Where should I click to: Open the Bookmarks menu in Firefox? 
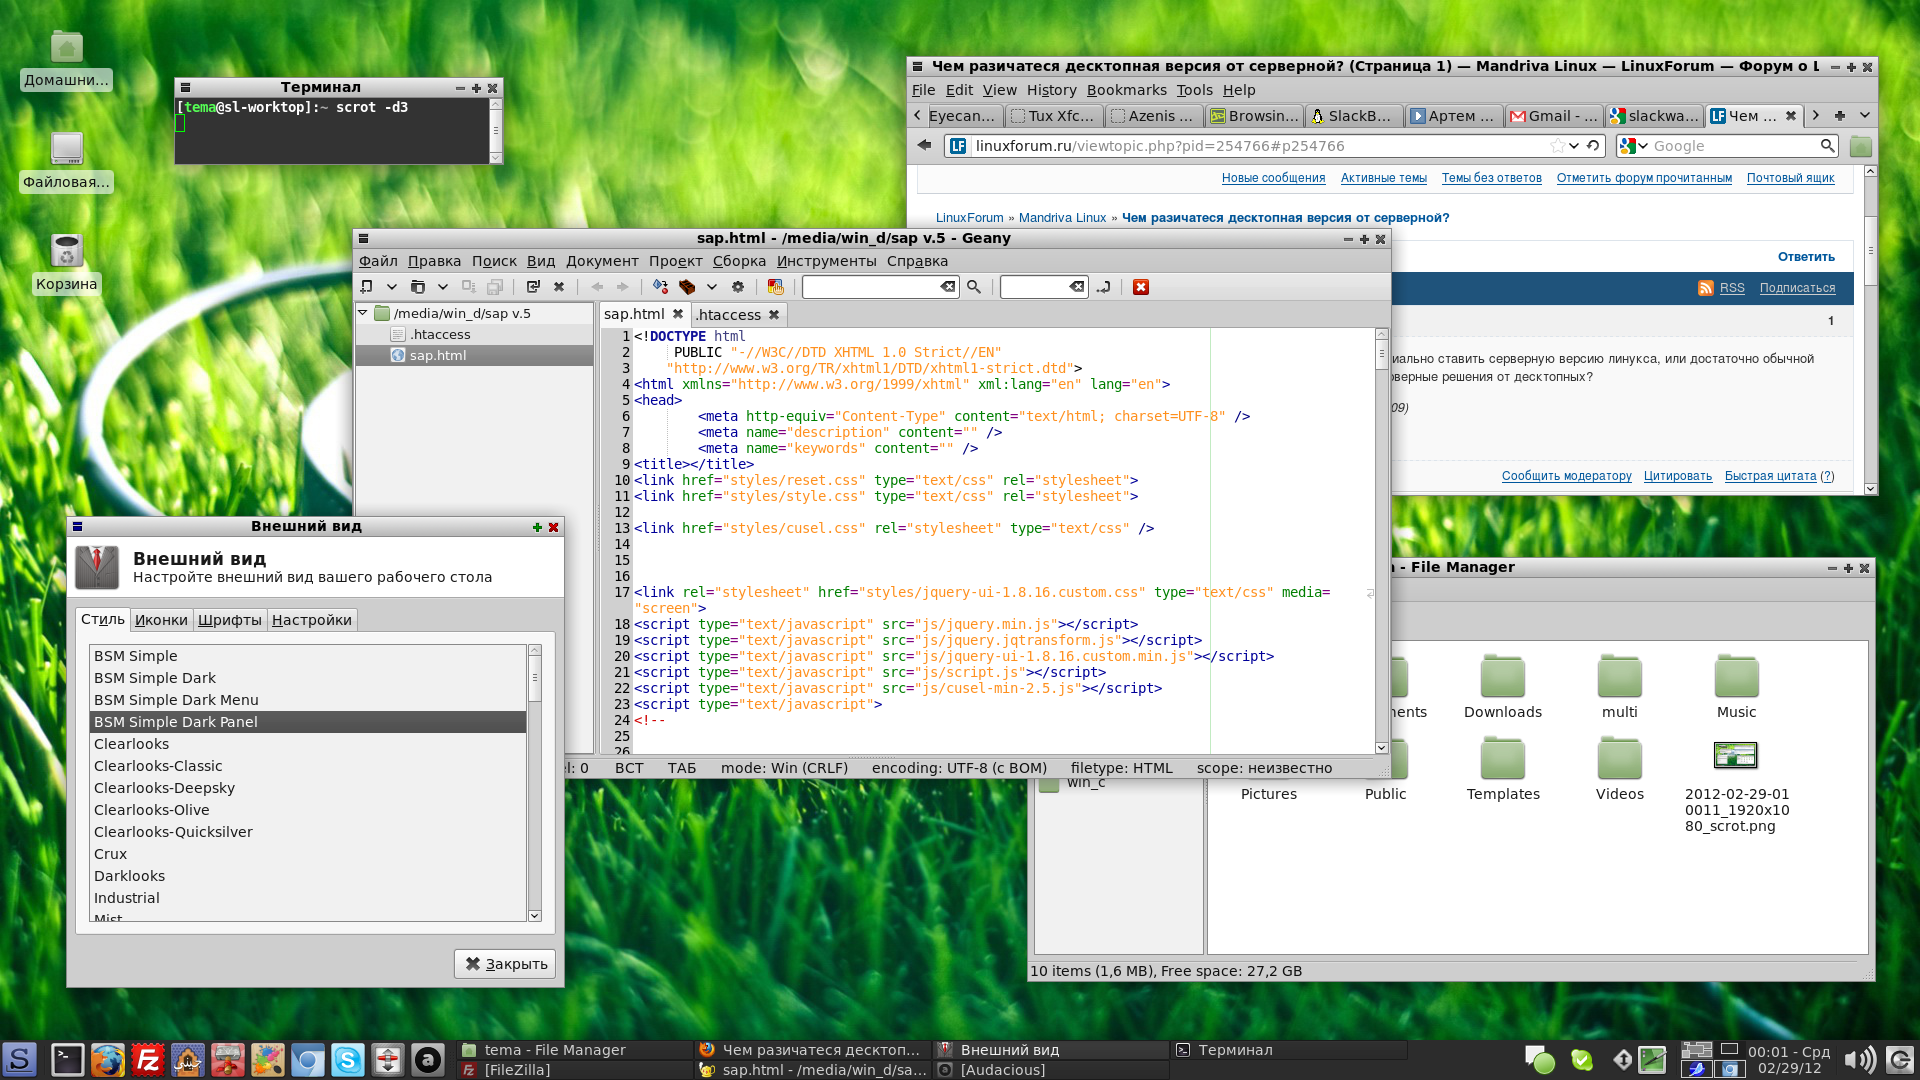click(x=1126, y=90)
